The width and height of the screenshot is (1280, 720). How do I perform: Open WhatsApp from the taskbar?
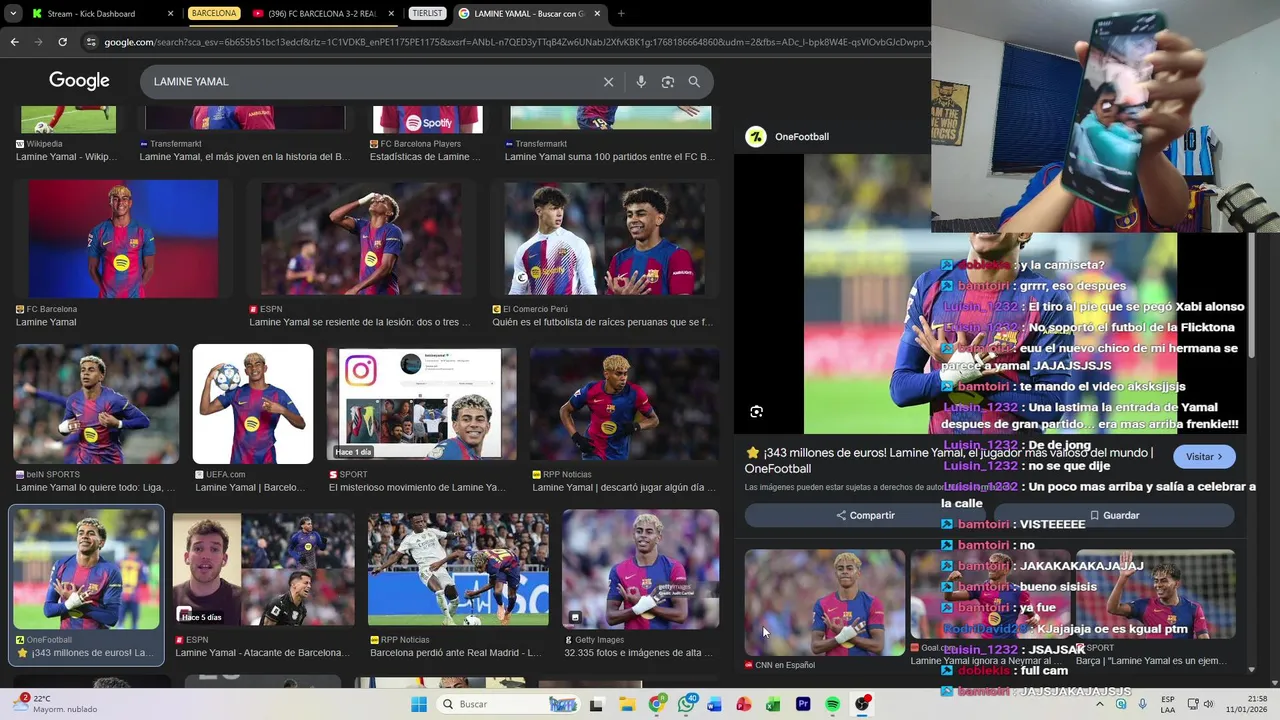686,704
